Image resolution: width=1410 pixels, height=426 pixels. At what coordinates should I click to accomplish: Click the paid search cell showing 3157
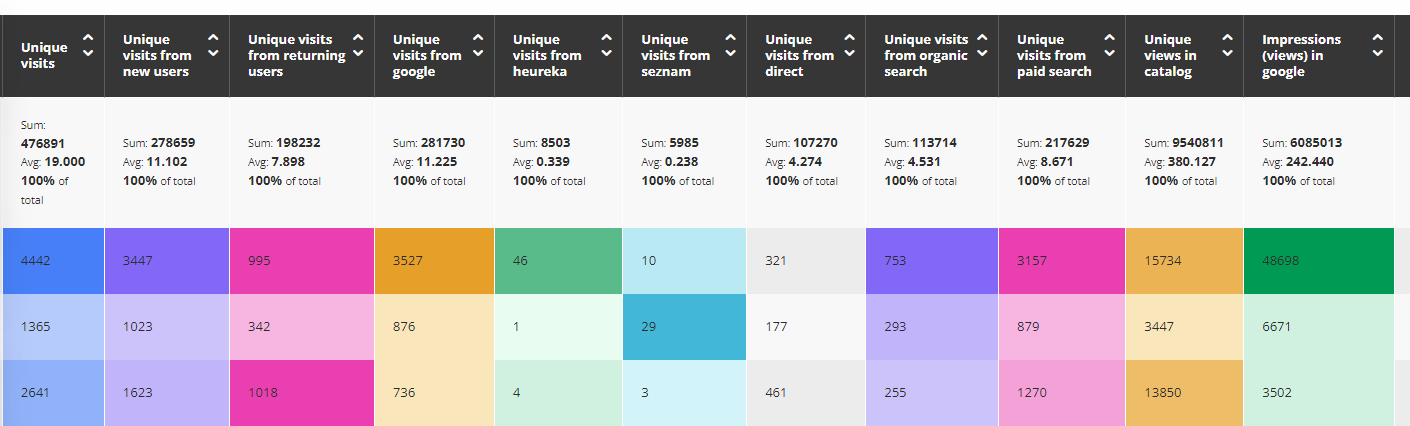pos(1061,260)
